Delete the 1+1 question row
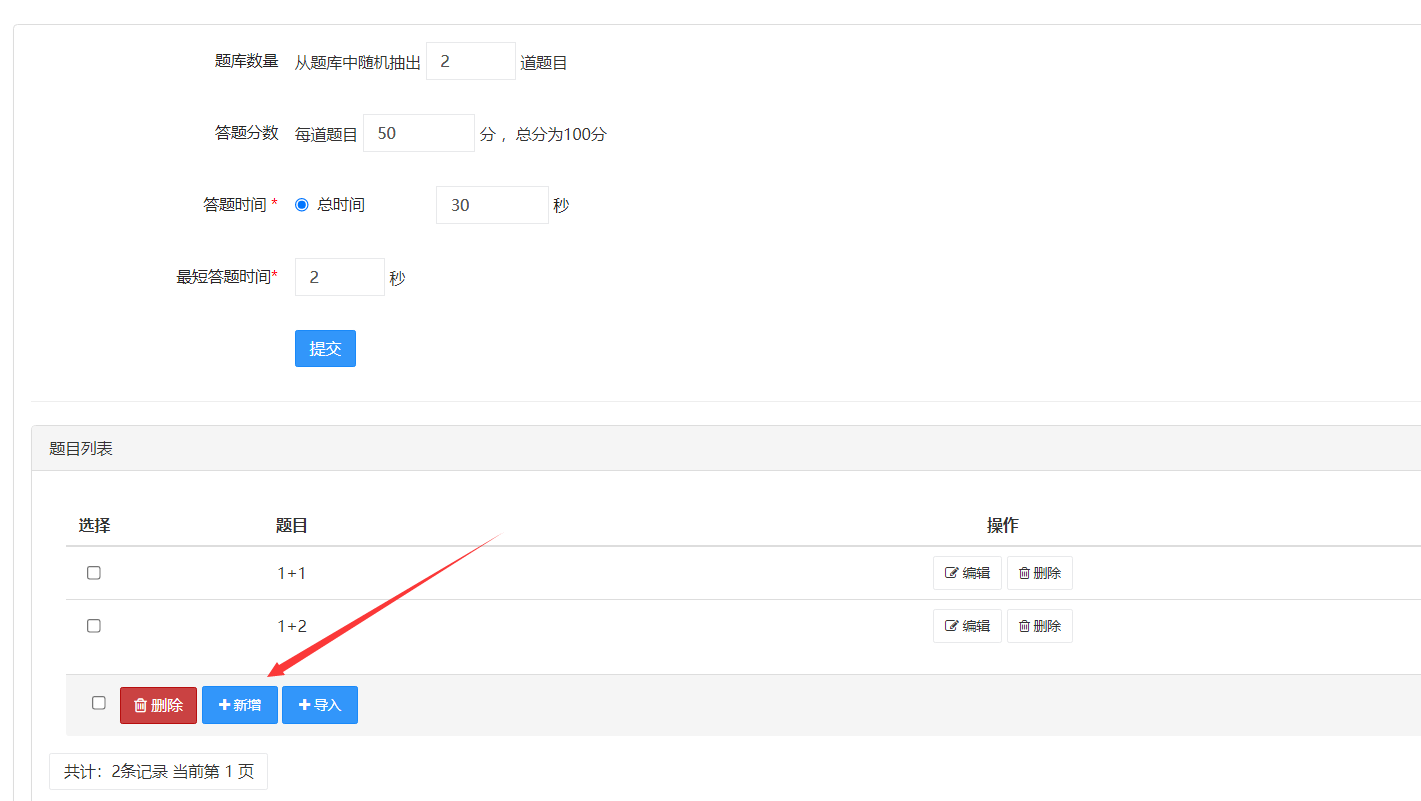 pyautogui.click(x=1040, y=573)
